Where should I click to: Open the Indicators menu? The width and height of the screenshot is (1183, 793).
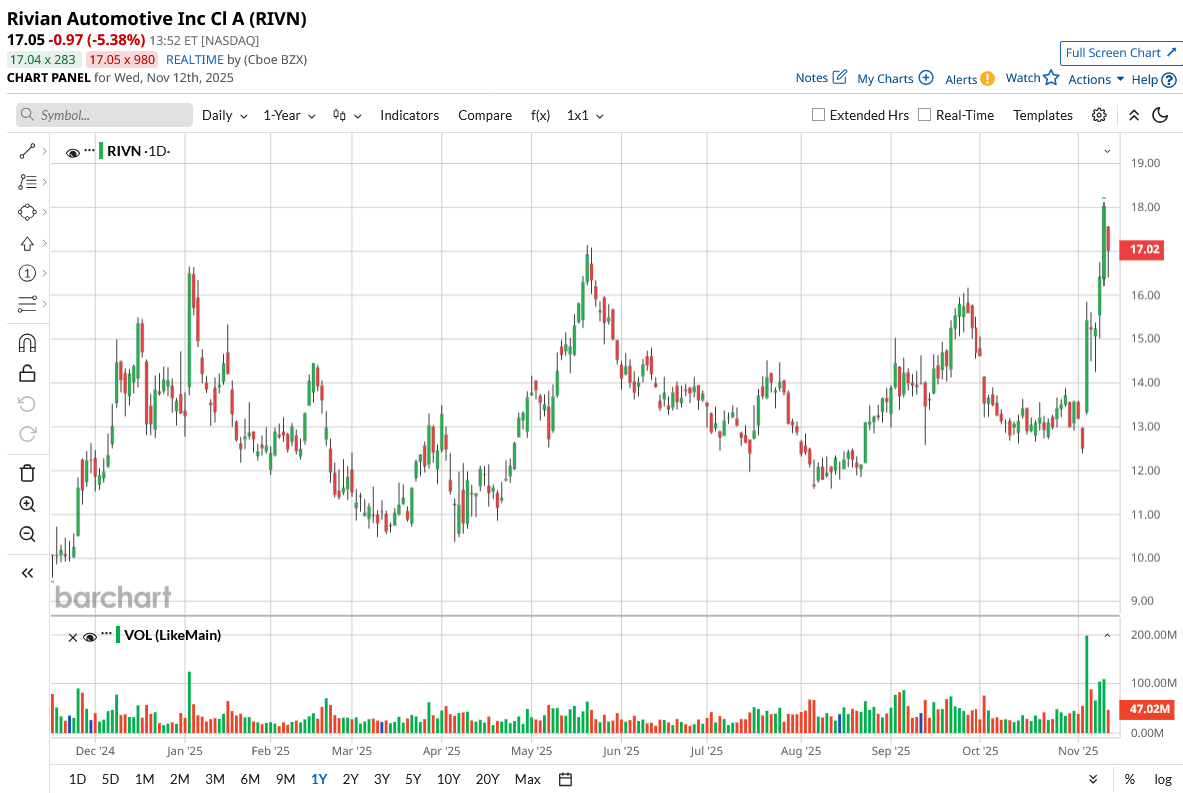(x=409, y=115)
